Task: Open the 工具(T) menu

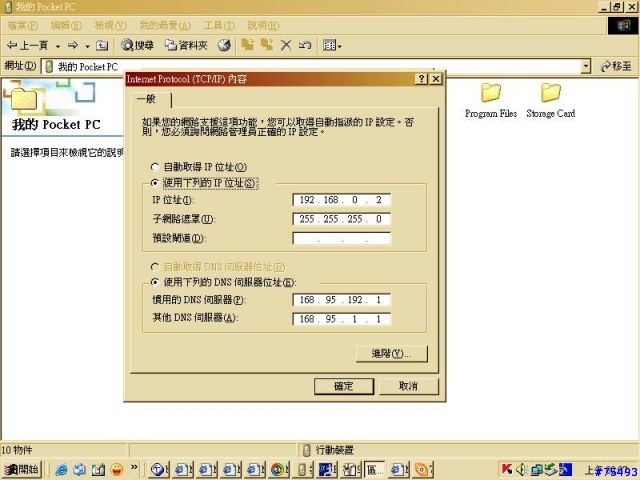Action: [x=219, y=26]
